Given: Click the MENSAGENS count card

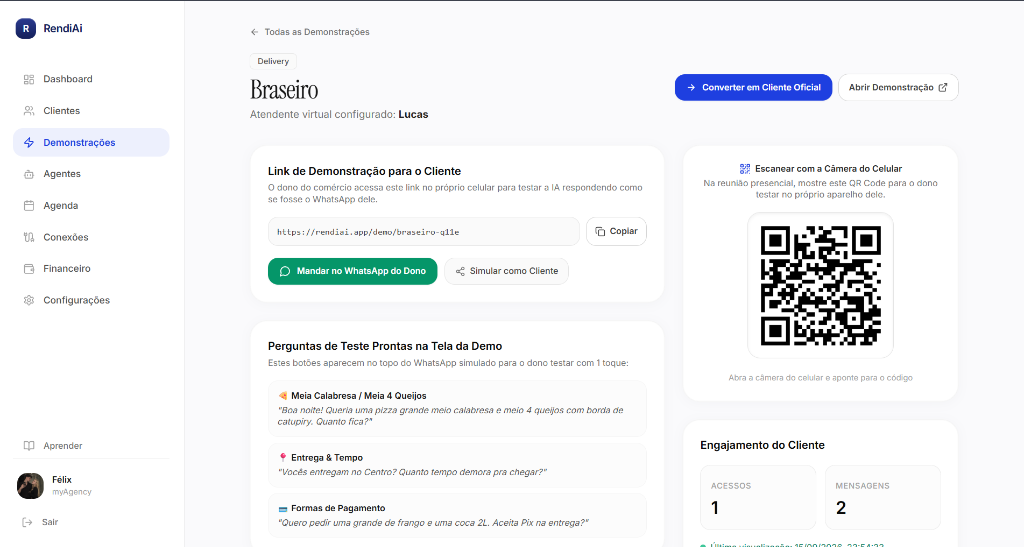Looking at the screenshot, I should click(882, 497).
